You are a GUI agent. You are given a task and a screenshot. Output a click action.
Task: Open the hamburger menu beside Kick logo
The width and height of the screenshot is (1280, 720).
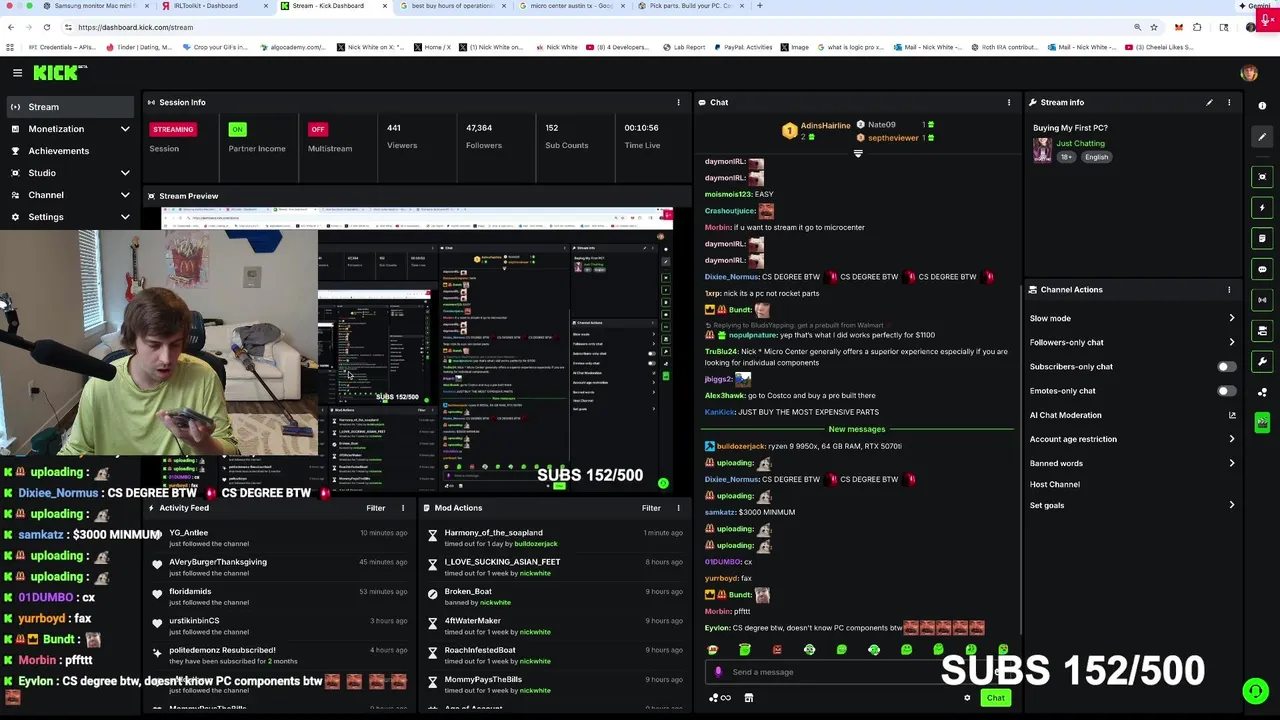pos(17,72)
